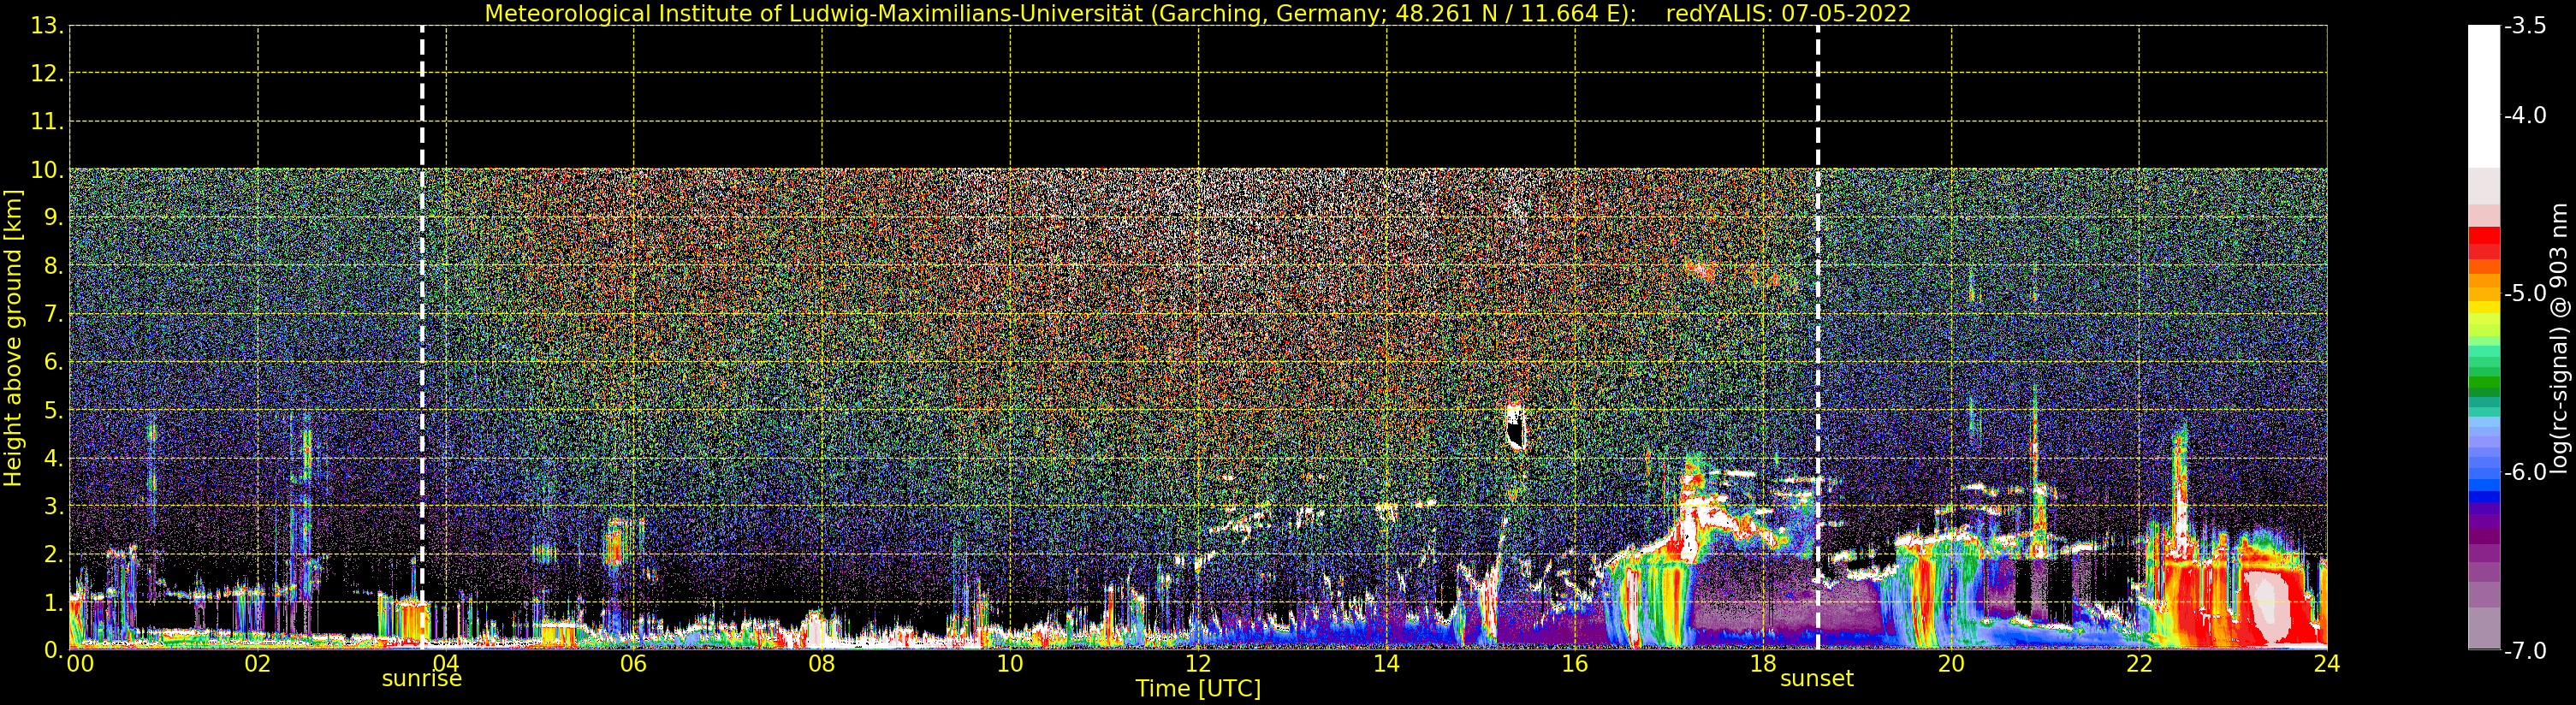
Task: Click the "Height above ground [km]" axis label
Action: coord(13,338)
